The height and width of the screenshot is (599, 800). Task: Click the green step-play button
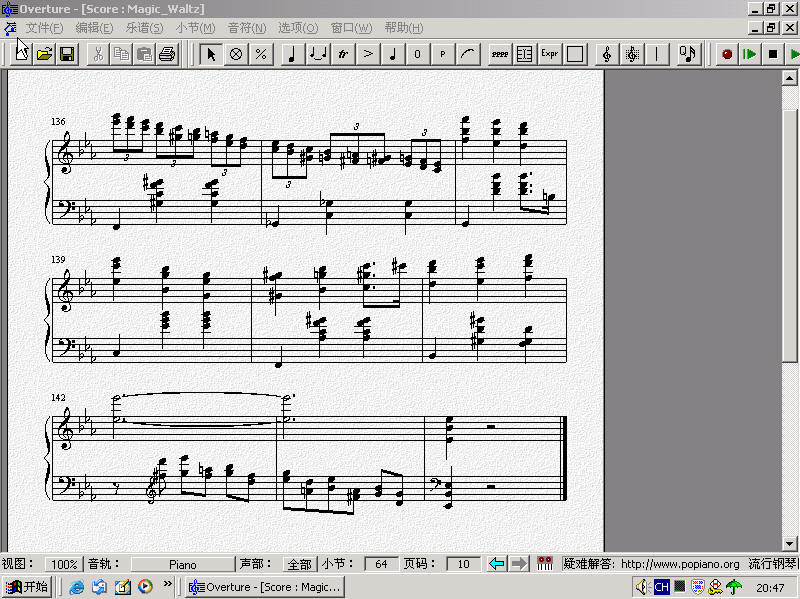point(749,54)
